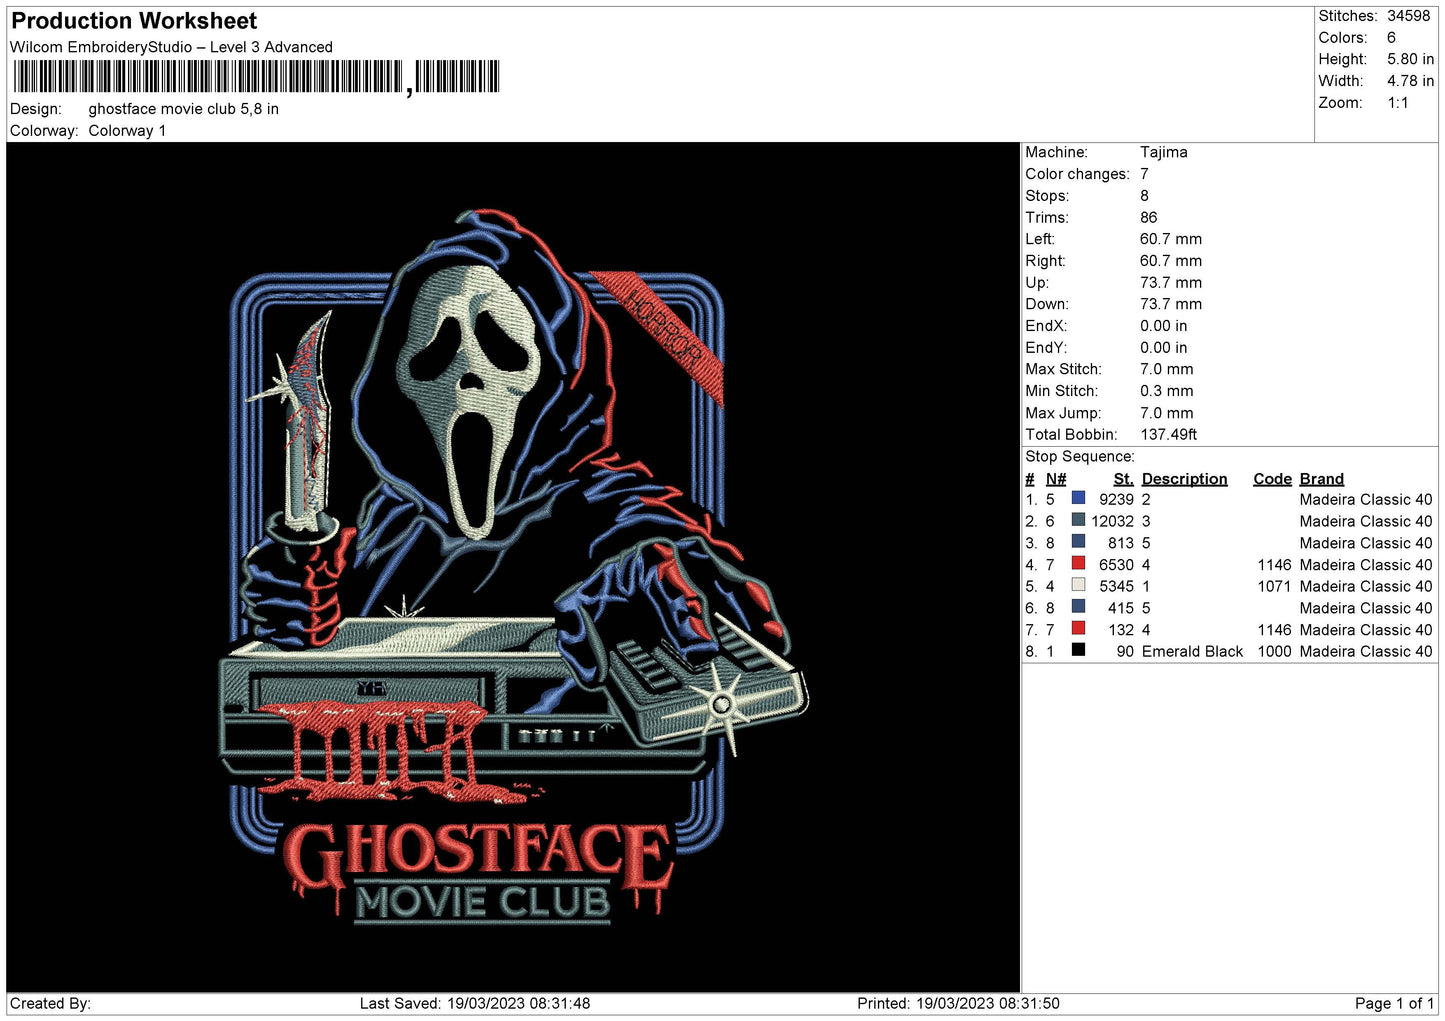Click the 'EndX:' label
The image size is (1445, 1021).
[1045, 326]
